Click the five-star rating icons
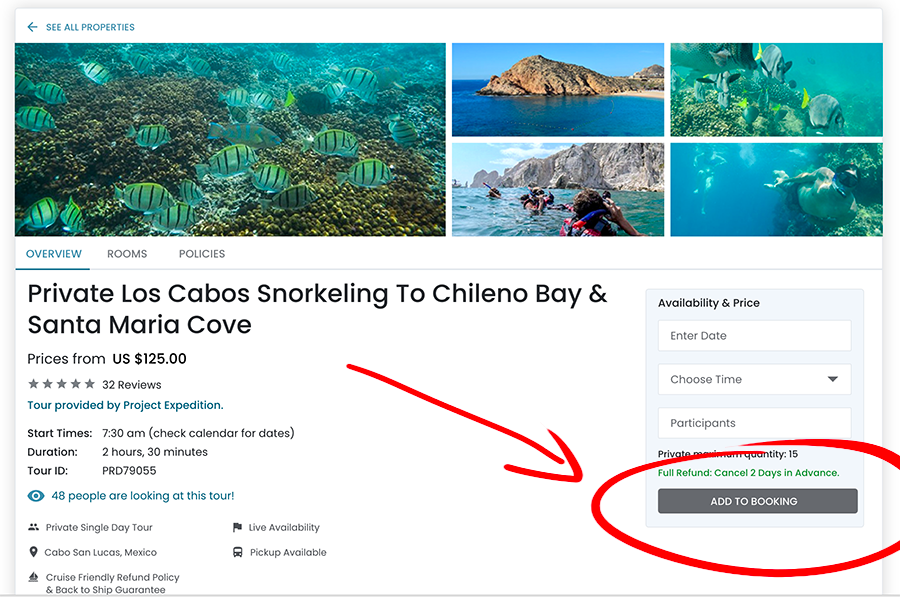900x597 pixels. click(x=61, y=384)
